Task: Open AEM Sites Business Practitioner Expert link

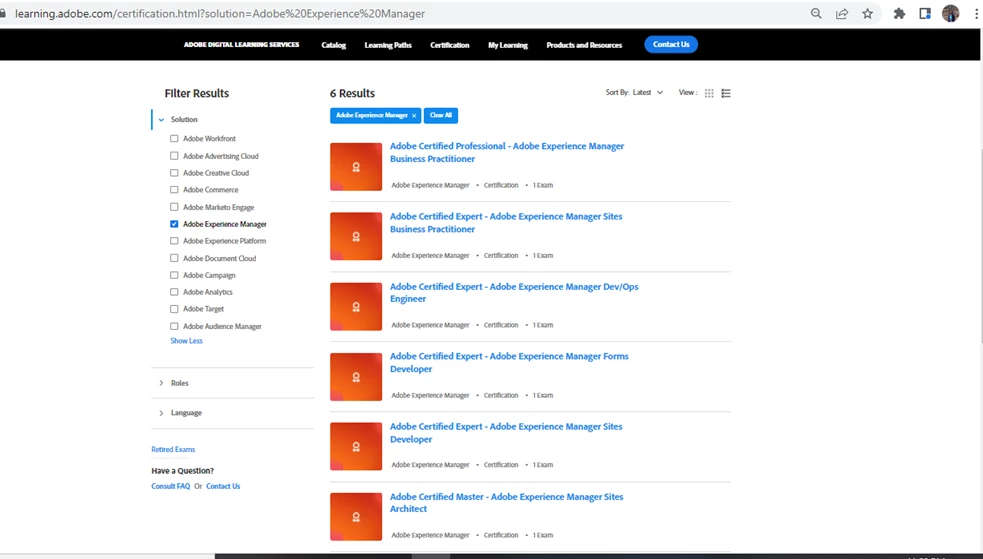Action: point(506,222)
